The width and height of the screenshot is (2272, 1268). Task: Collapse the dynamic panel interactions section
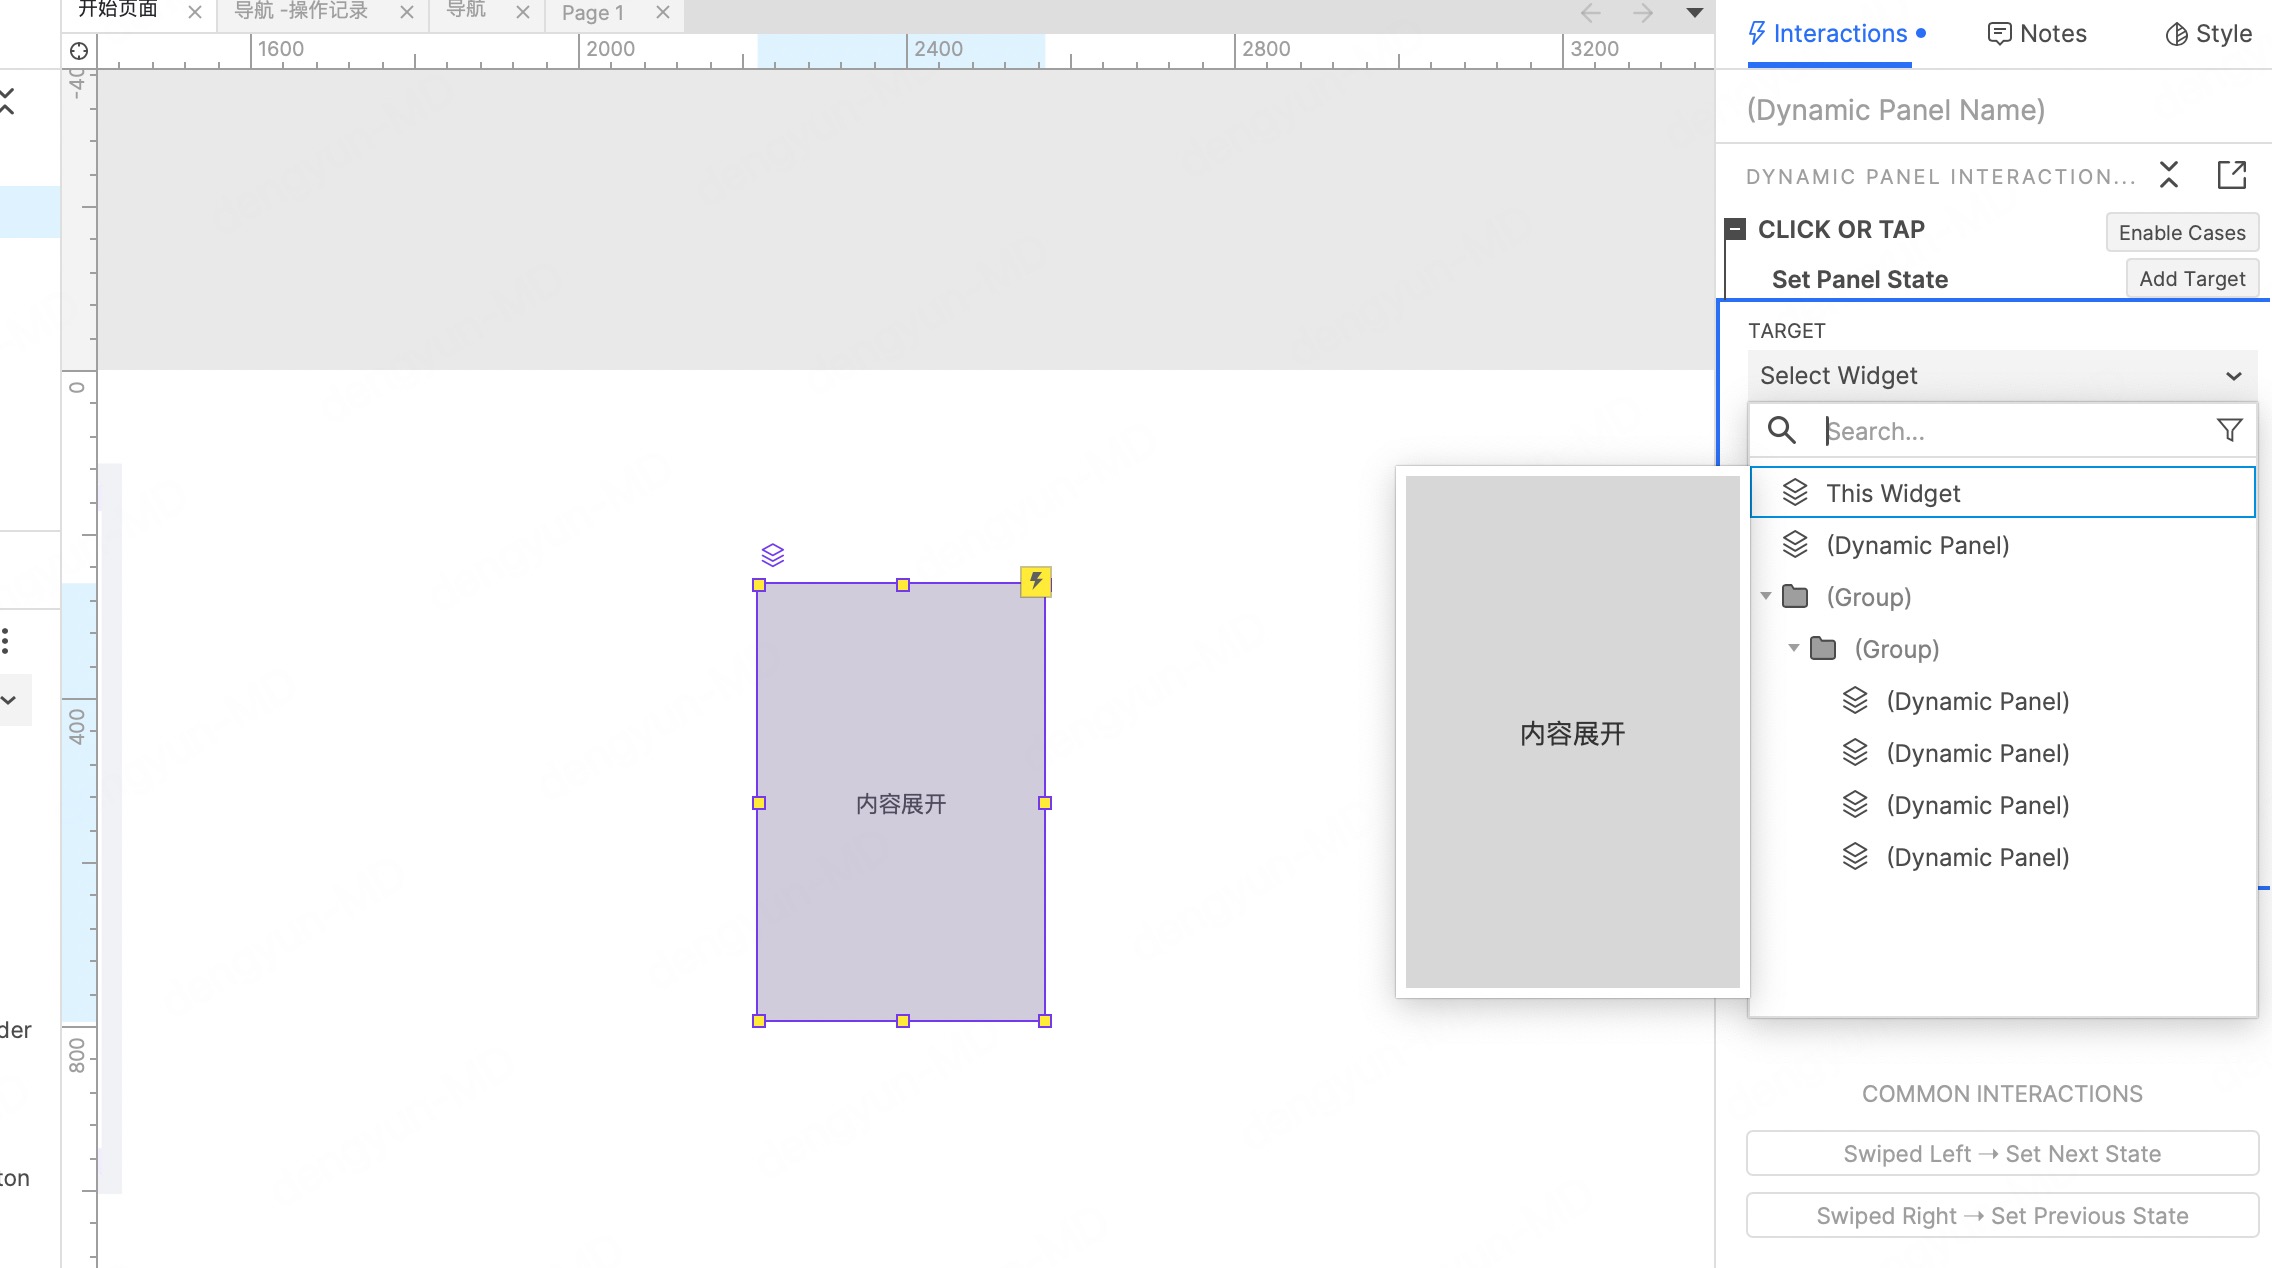(2169, 175)
